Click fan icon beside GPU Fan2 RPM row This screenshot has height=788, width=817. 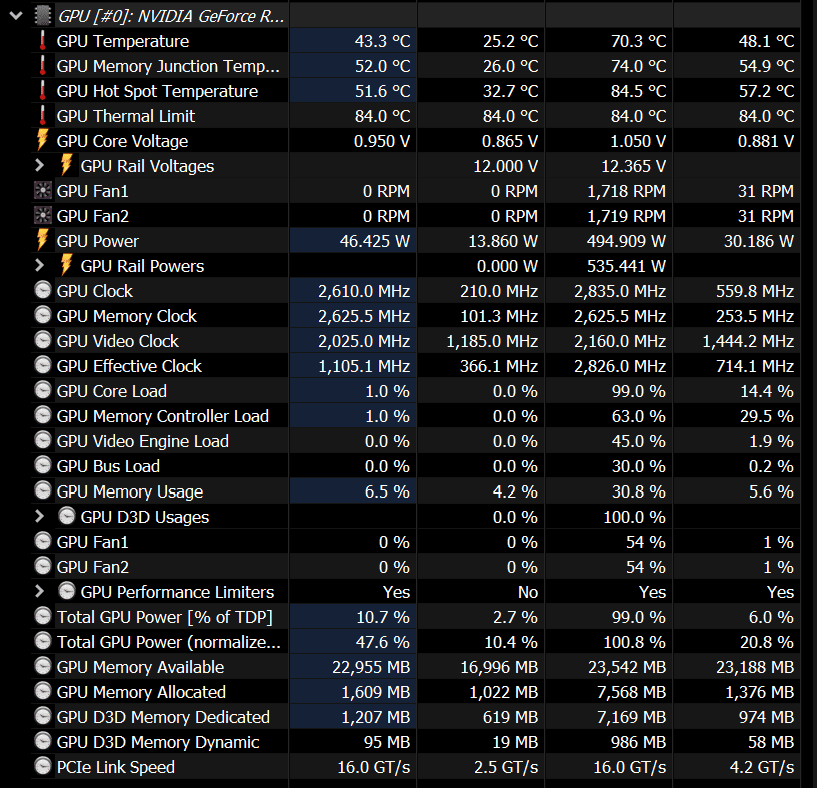tap(43, 215)
